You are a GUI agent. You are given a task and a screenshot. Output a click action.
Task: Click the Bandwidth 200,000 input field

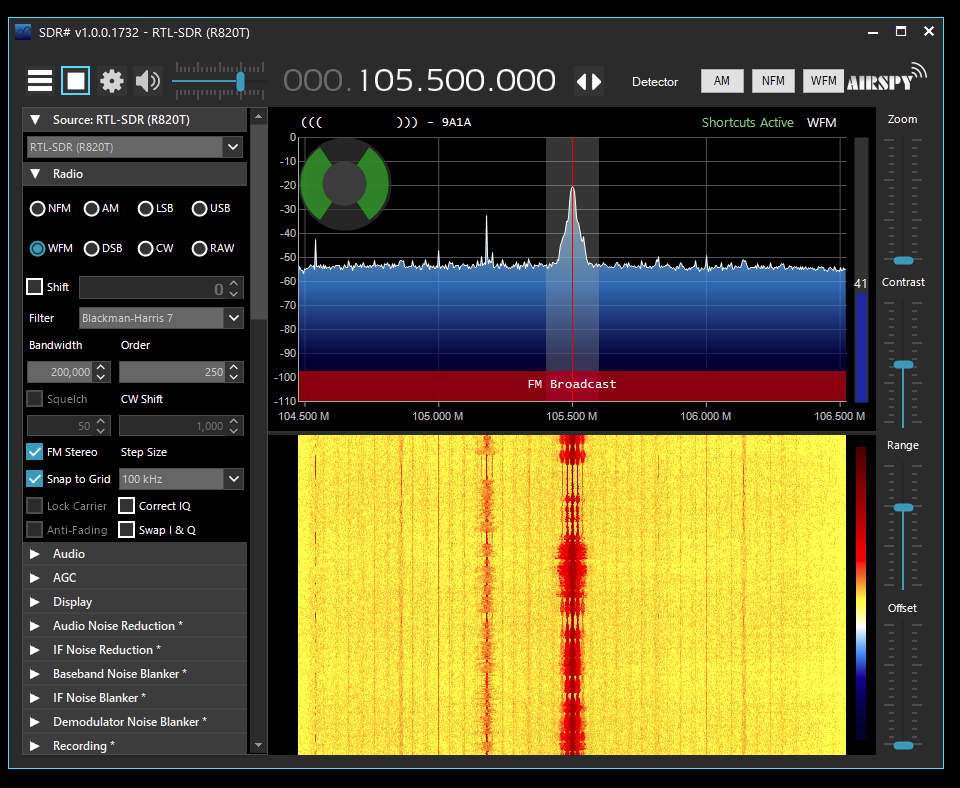61,372
